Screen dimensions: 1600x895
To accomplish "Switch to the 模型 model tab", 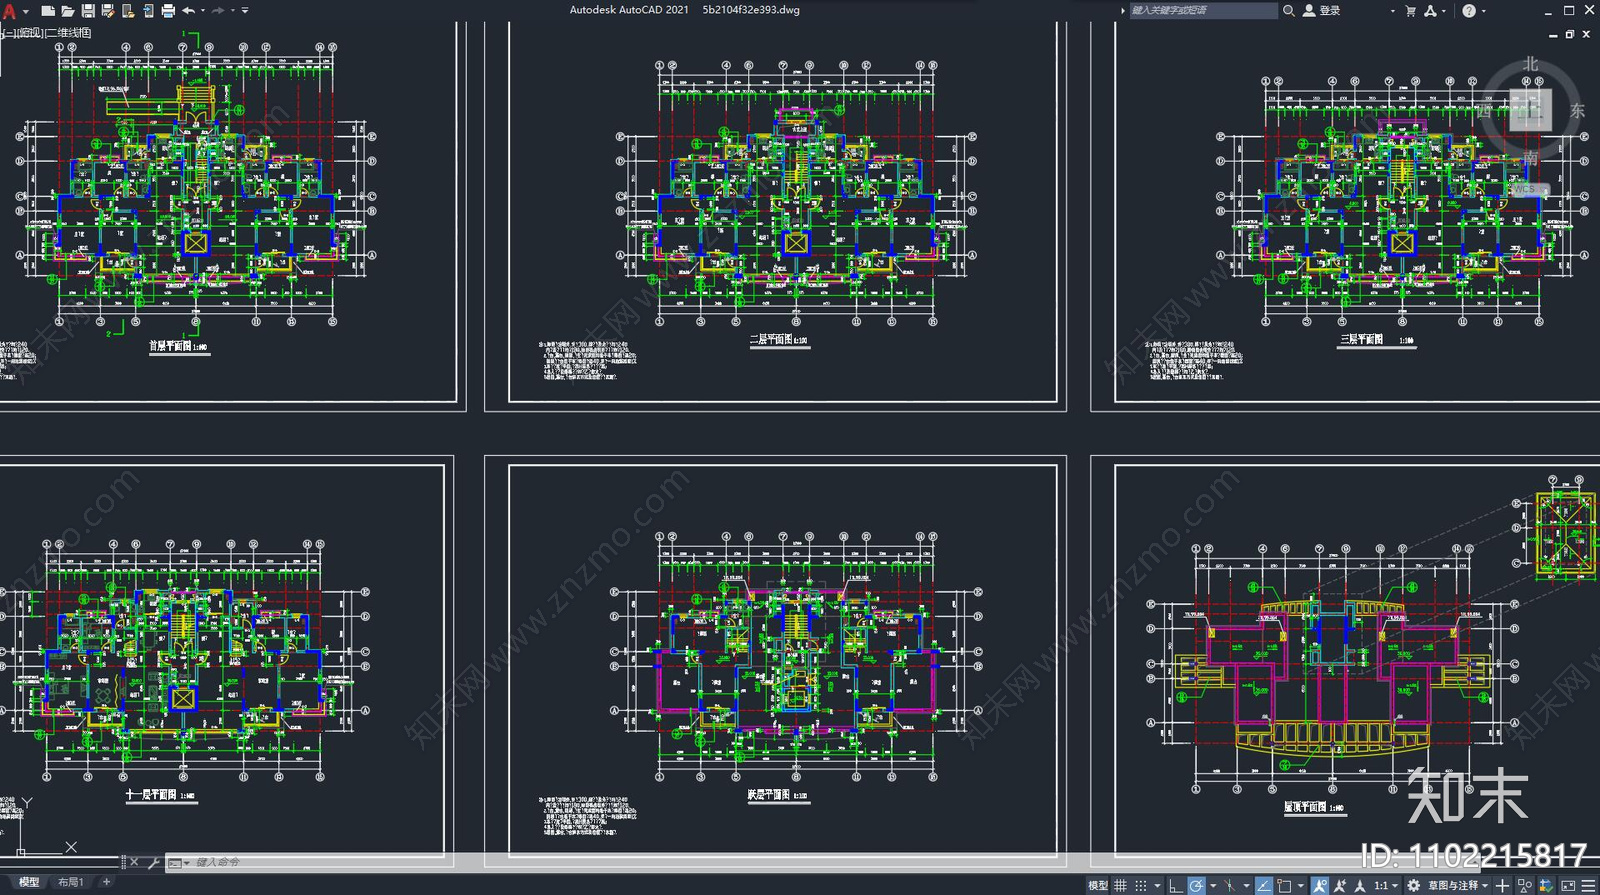I will (29, 882).
